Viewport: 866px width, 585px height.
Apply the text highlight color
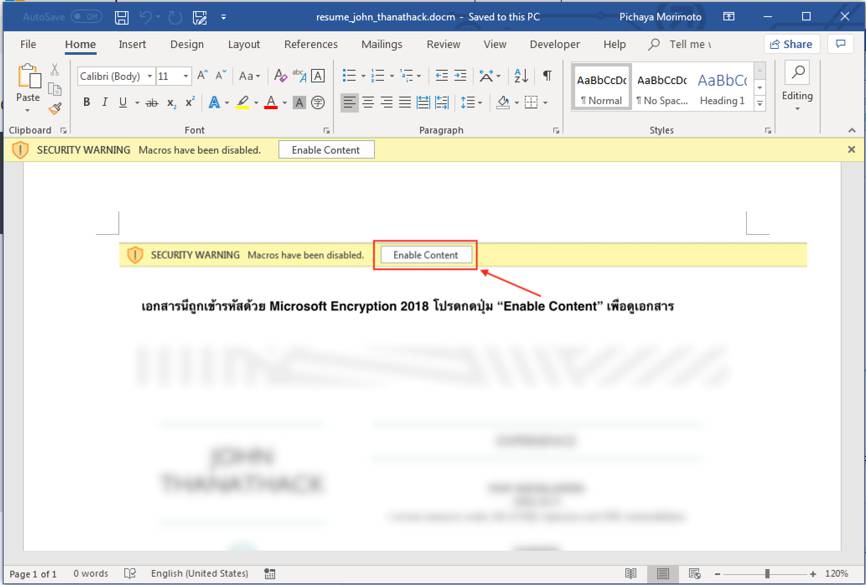pos(243,102)
